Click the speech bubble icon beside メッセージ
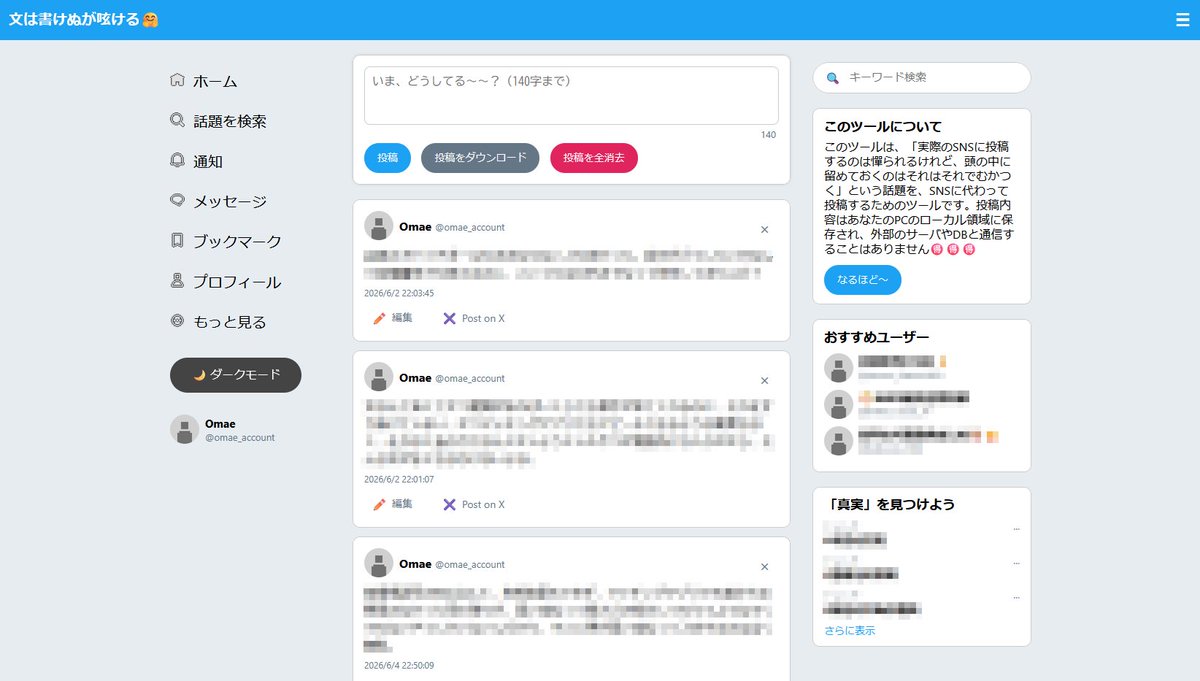 click(x=177, y=200)
